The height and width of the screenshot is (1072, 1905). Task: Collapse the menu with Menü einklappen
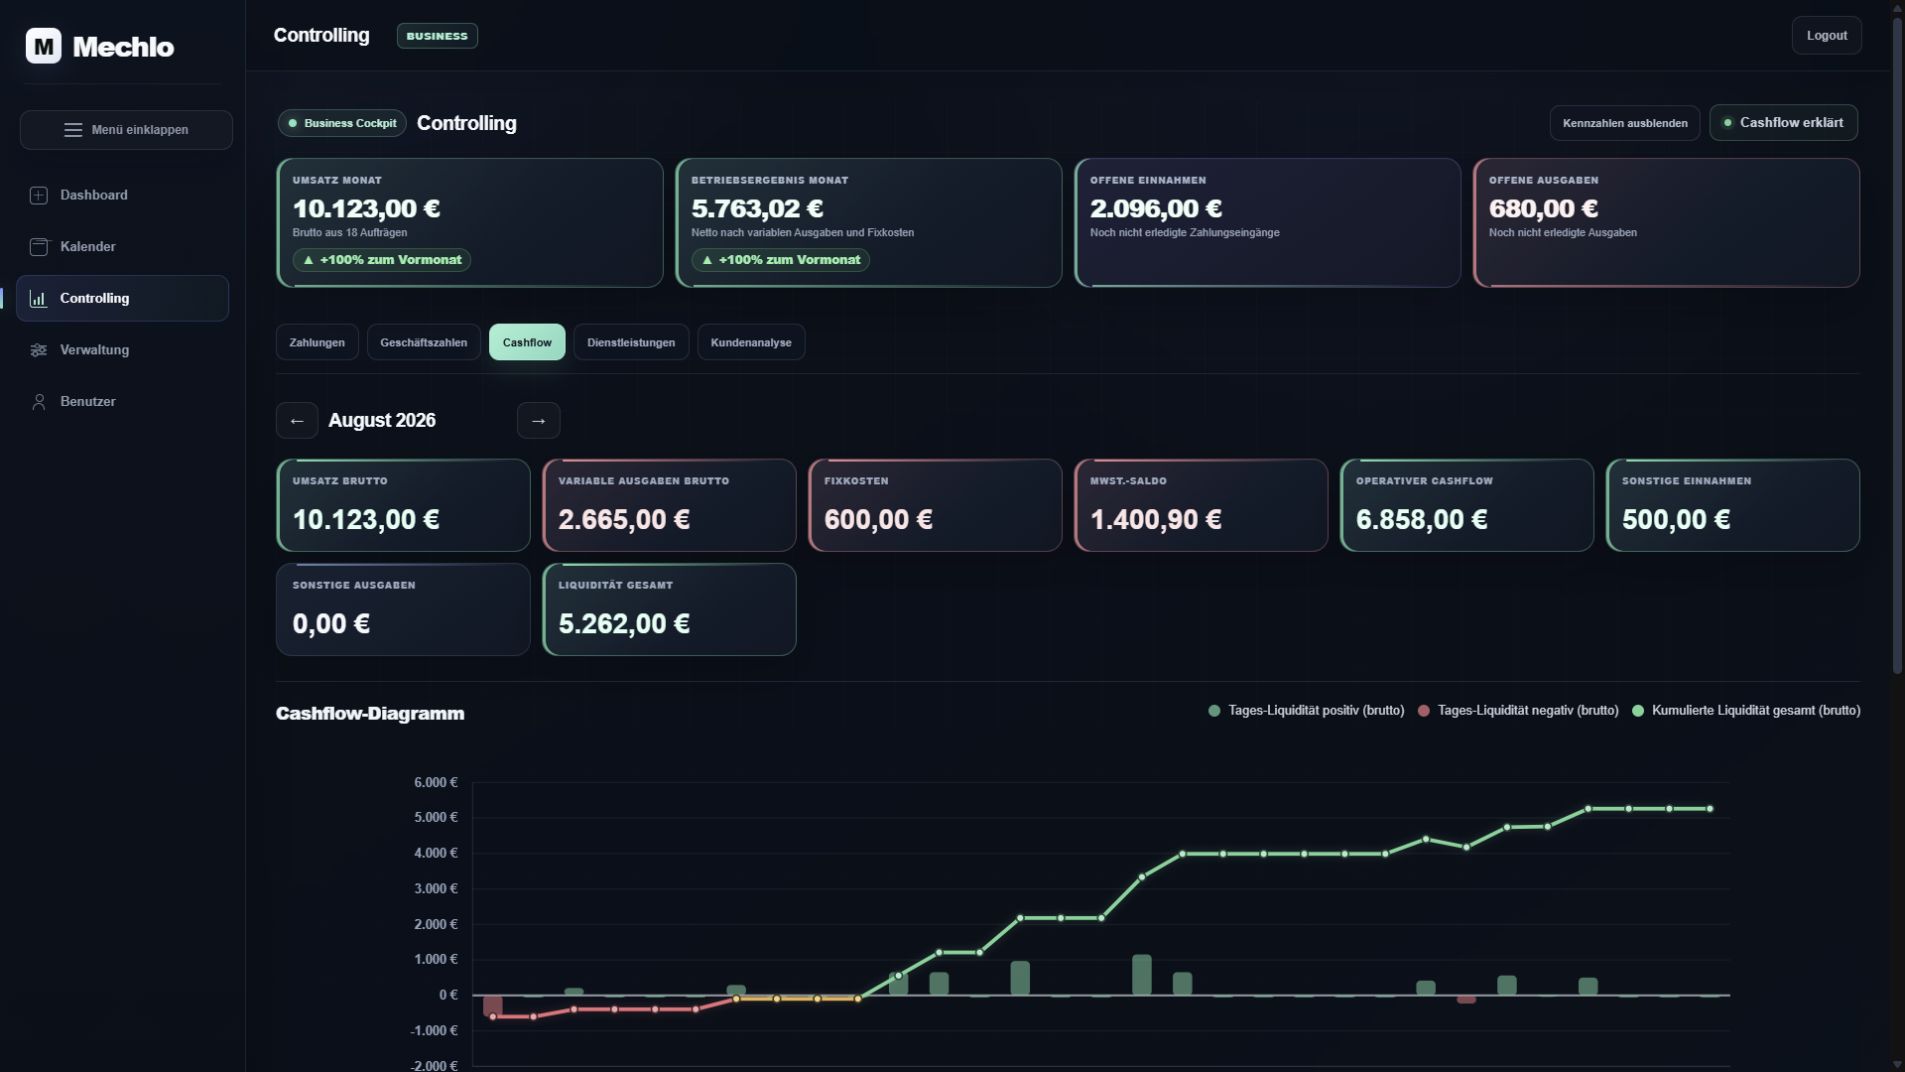click(126, 130)
